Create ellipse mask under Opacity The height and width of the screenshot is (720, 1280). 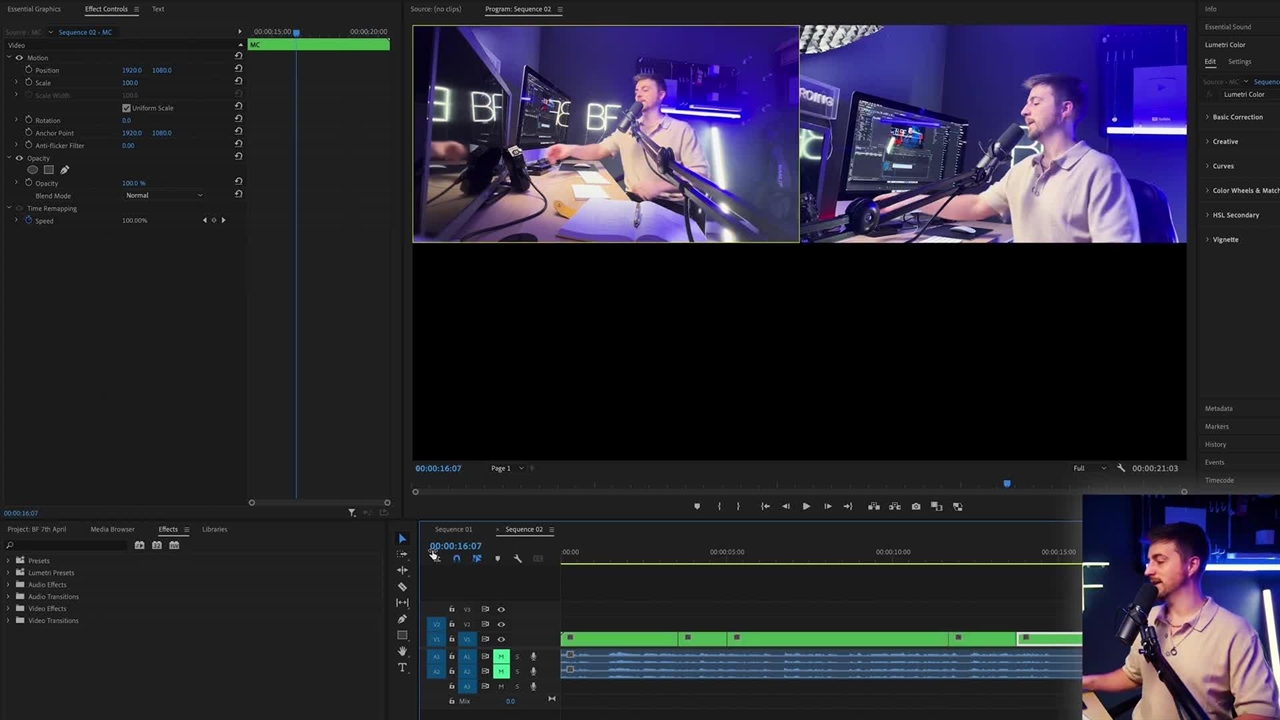tap(32, 170)
